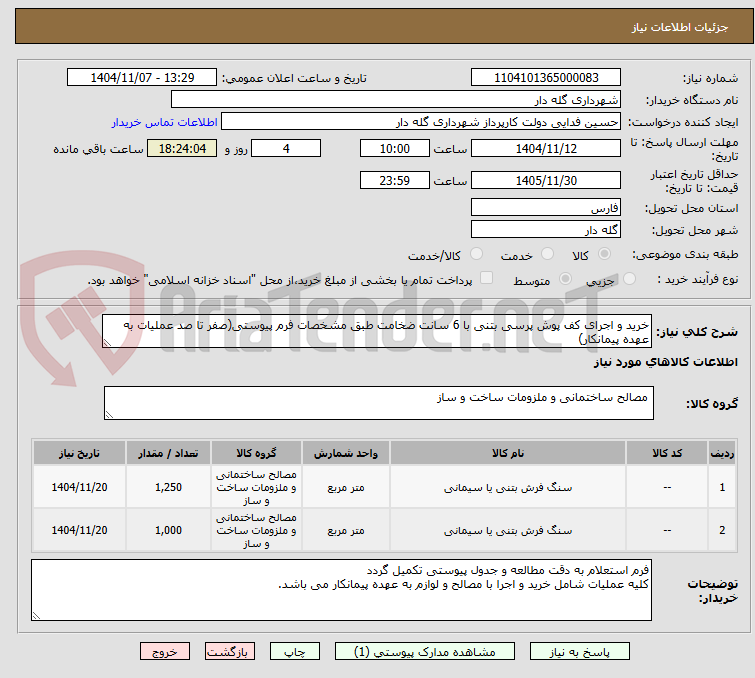Click the response deadline date 1404/11/12 field
This screenshot has width=755, height=678.
(x=546, y=148)
